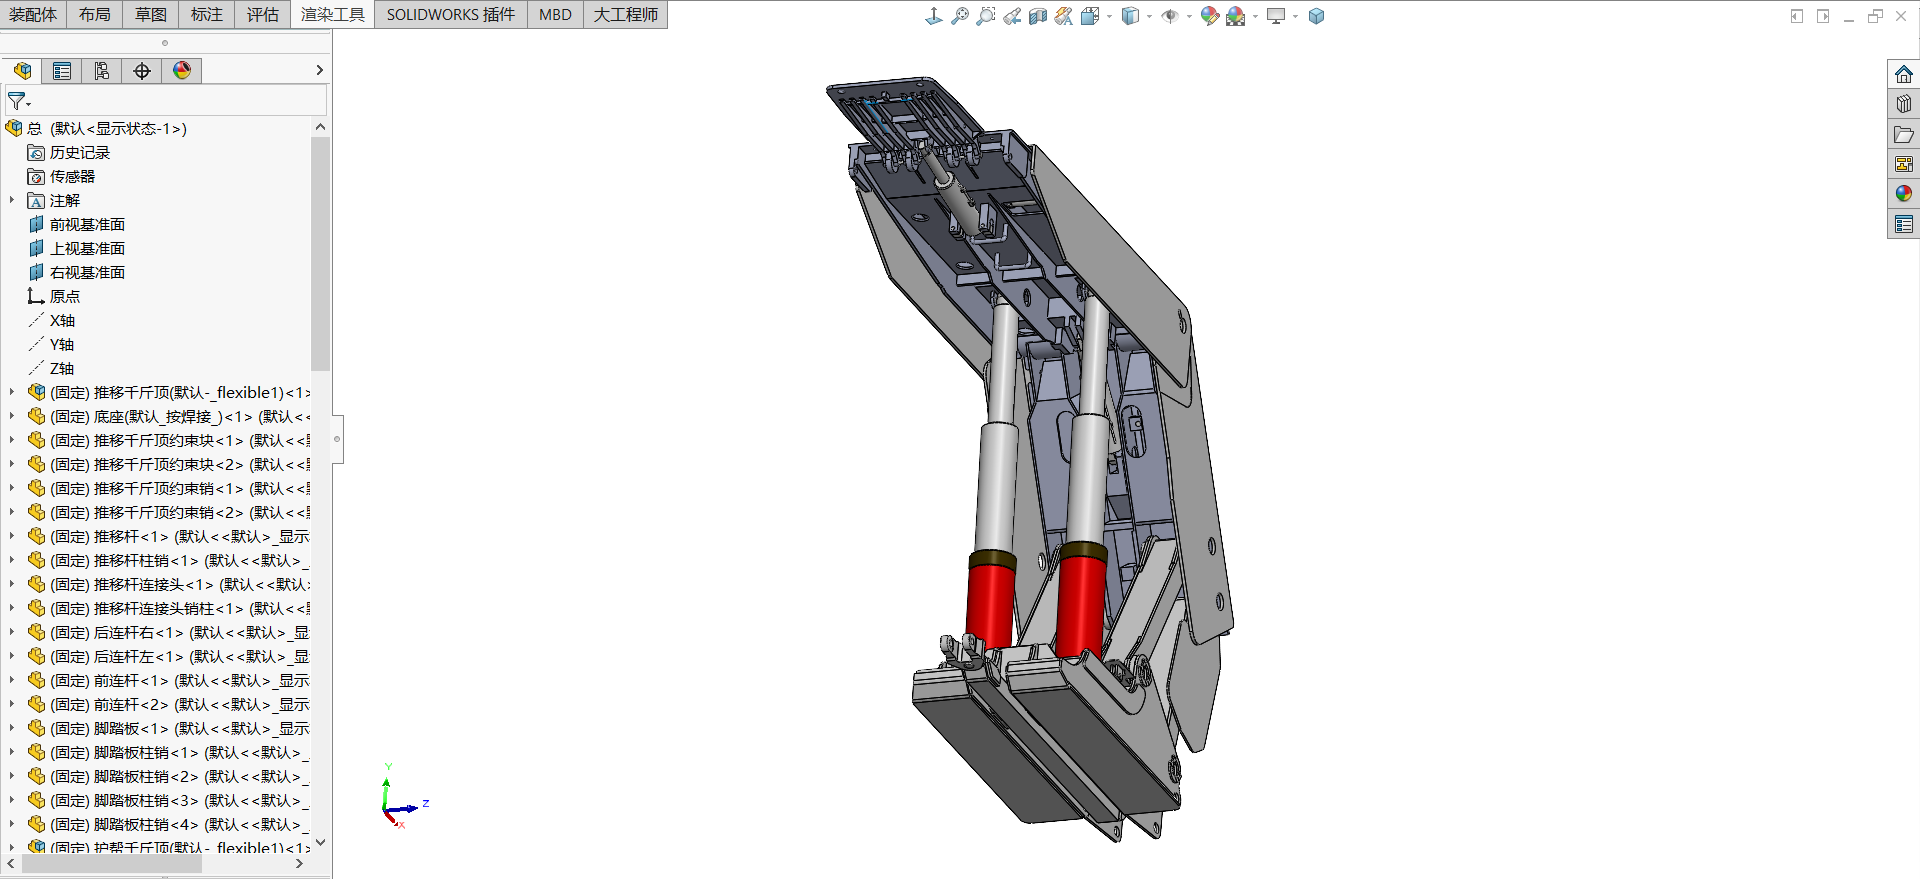Collapse the left panel handle
1920x879 pixels.
[x=338, y=439]
